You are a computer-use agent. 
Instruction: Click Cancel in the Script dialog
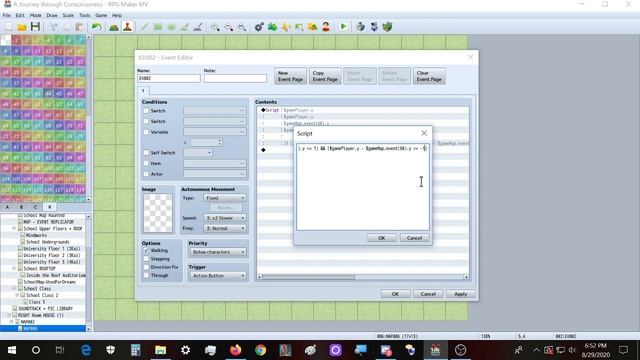pos(414,238)
